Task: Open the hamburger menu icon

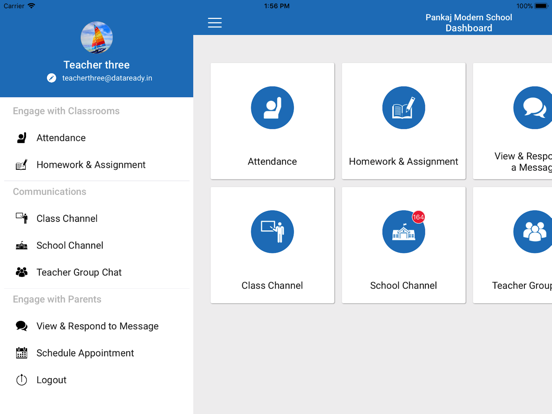Action: click(x=214, y=23)
